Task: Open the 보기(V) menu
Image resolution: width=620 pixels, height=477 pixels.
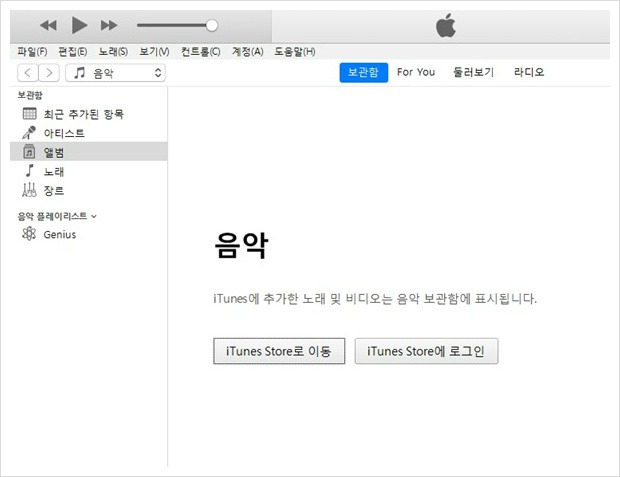Action: click(x=154, y=51)
